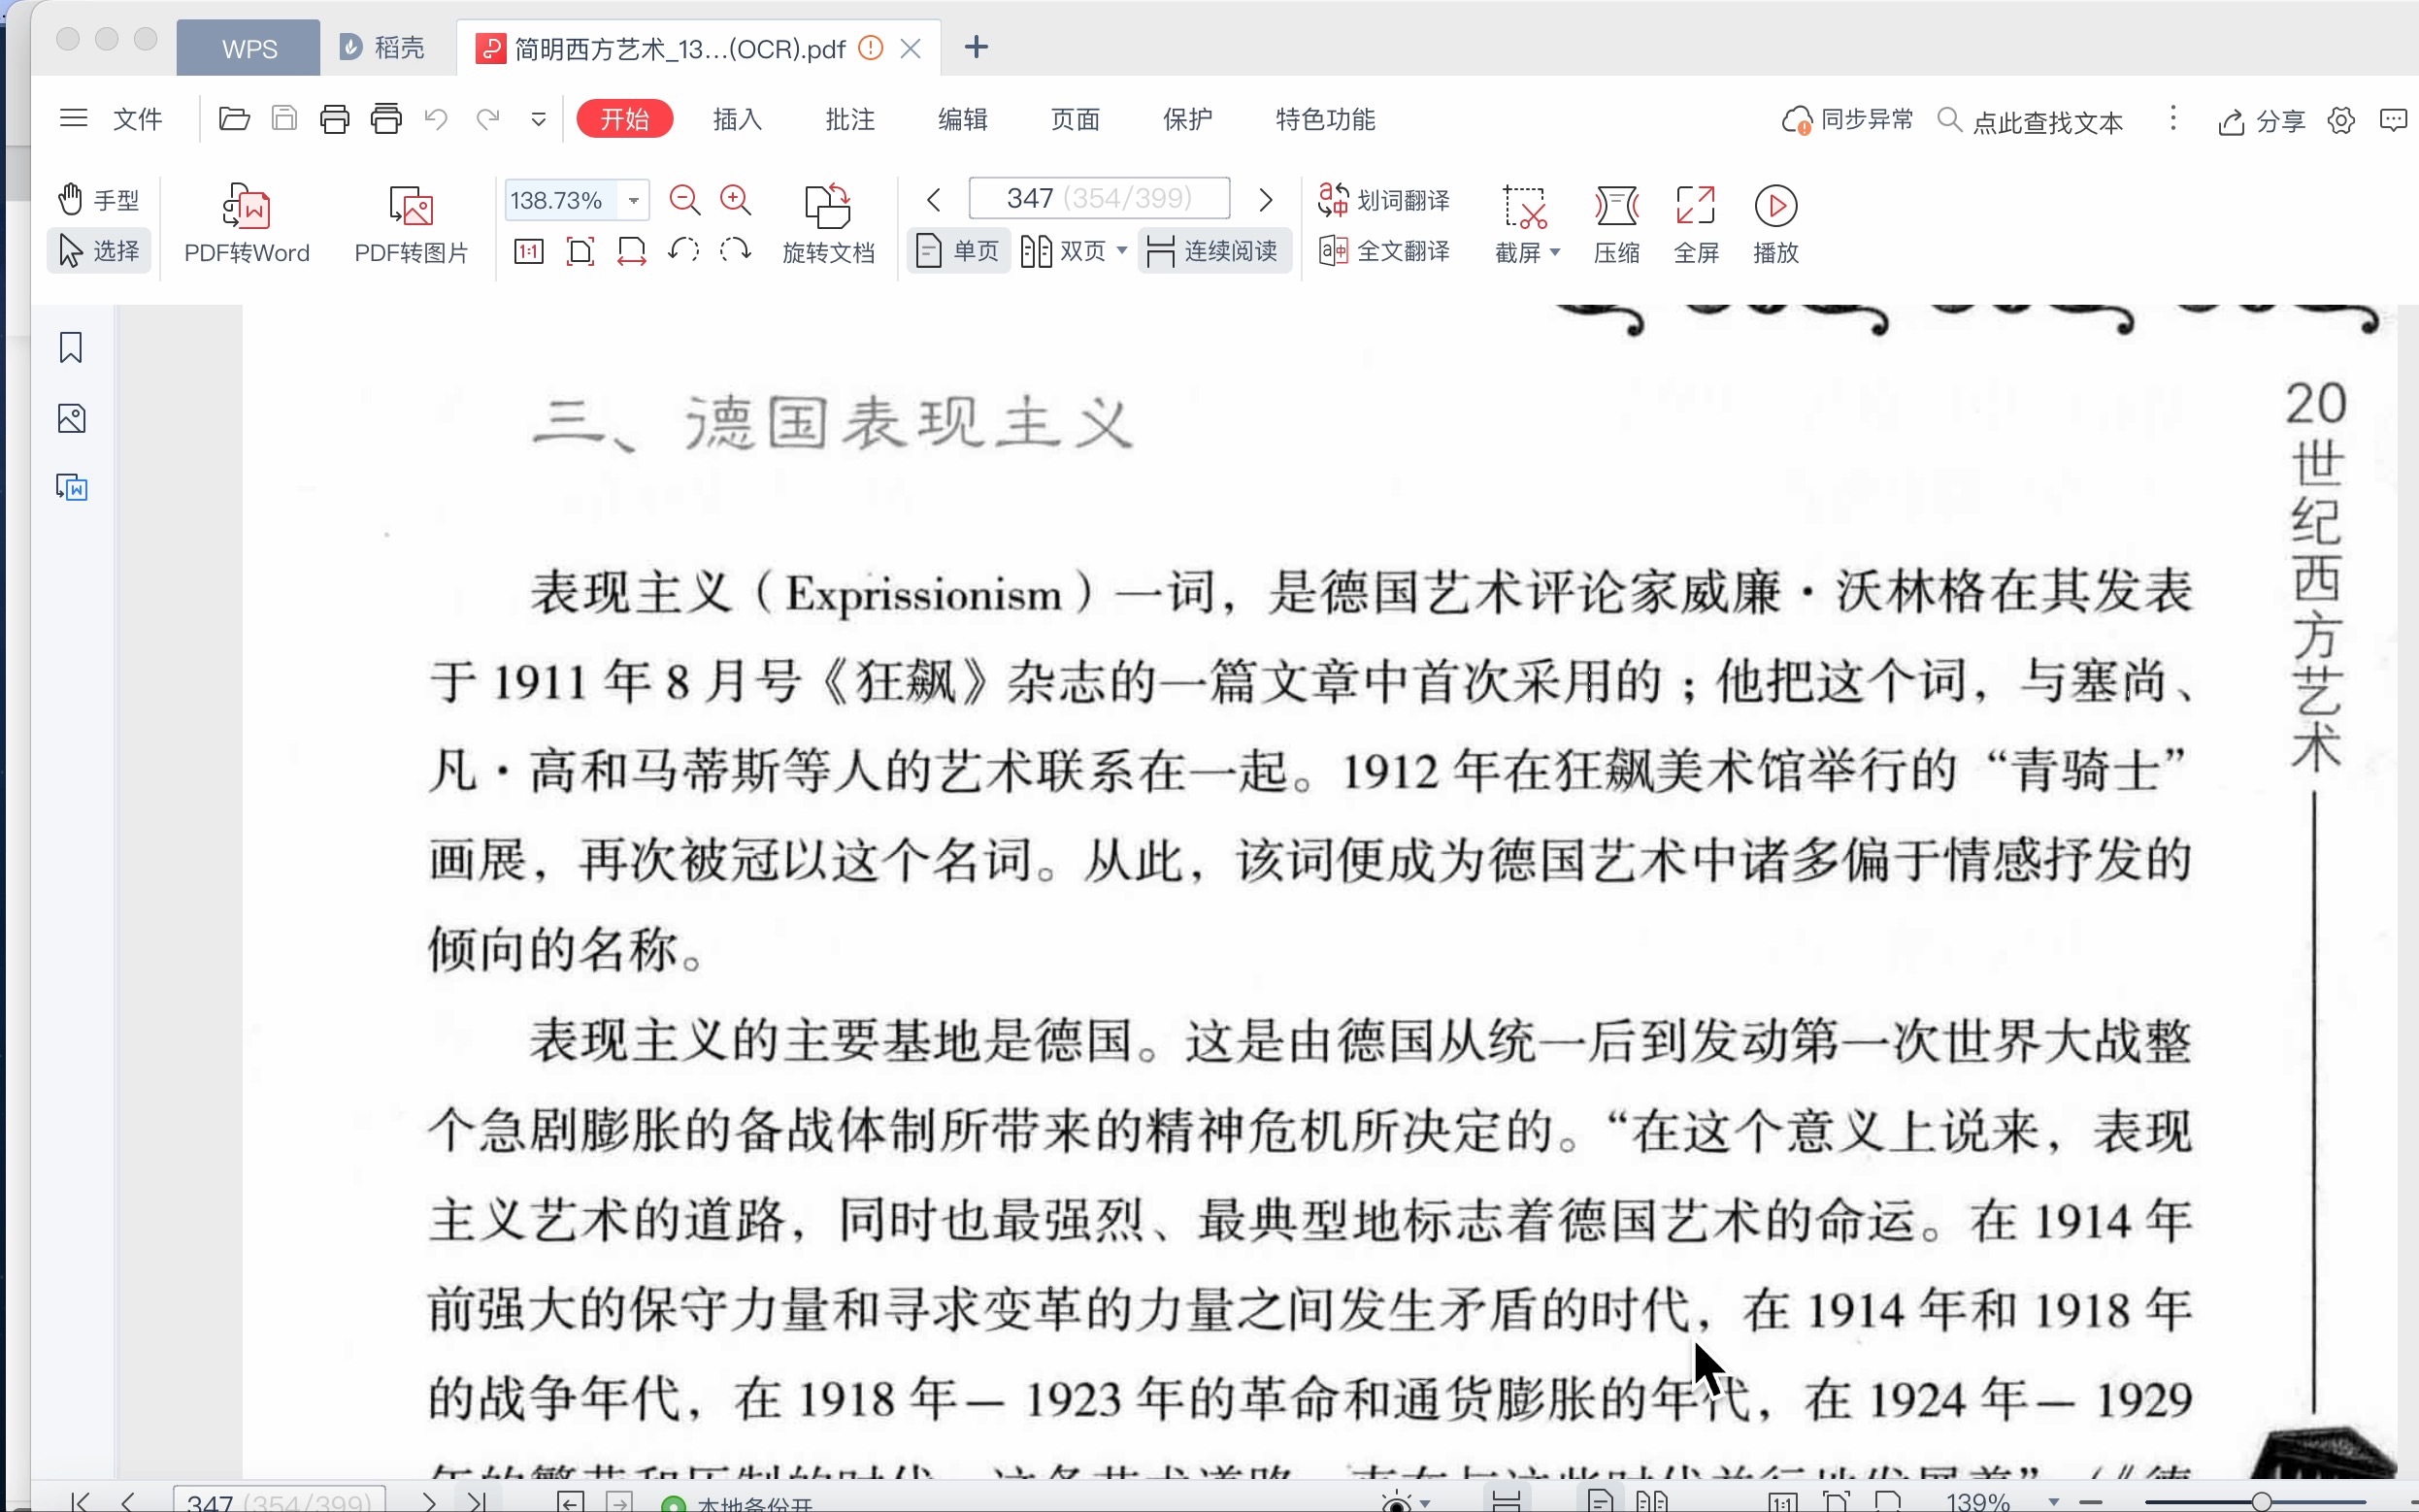Viewport: 2419px width, 1512px height.
Task: Select the hand tool (手型)
Action: point(98,200)
